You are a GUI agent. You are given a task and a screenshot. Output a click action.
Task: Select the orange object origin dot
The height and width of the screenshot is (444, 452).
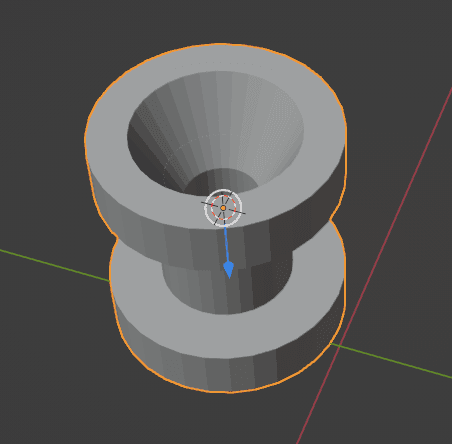[223, 208]
